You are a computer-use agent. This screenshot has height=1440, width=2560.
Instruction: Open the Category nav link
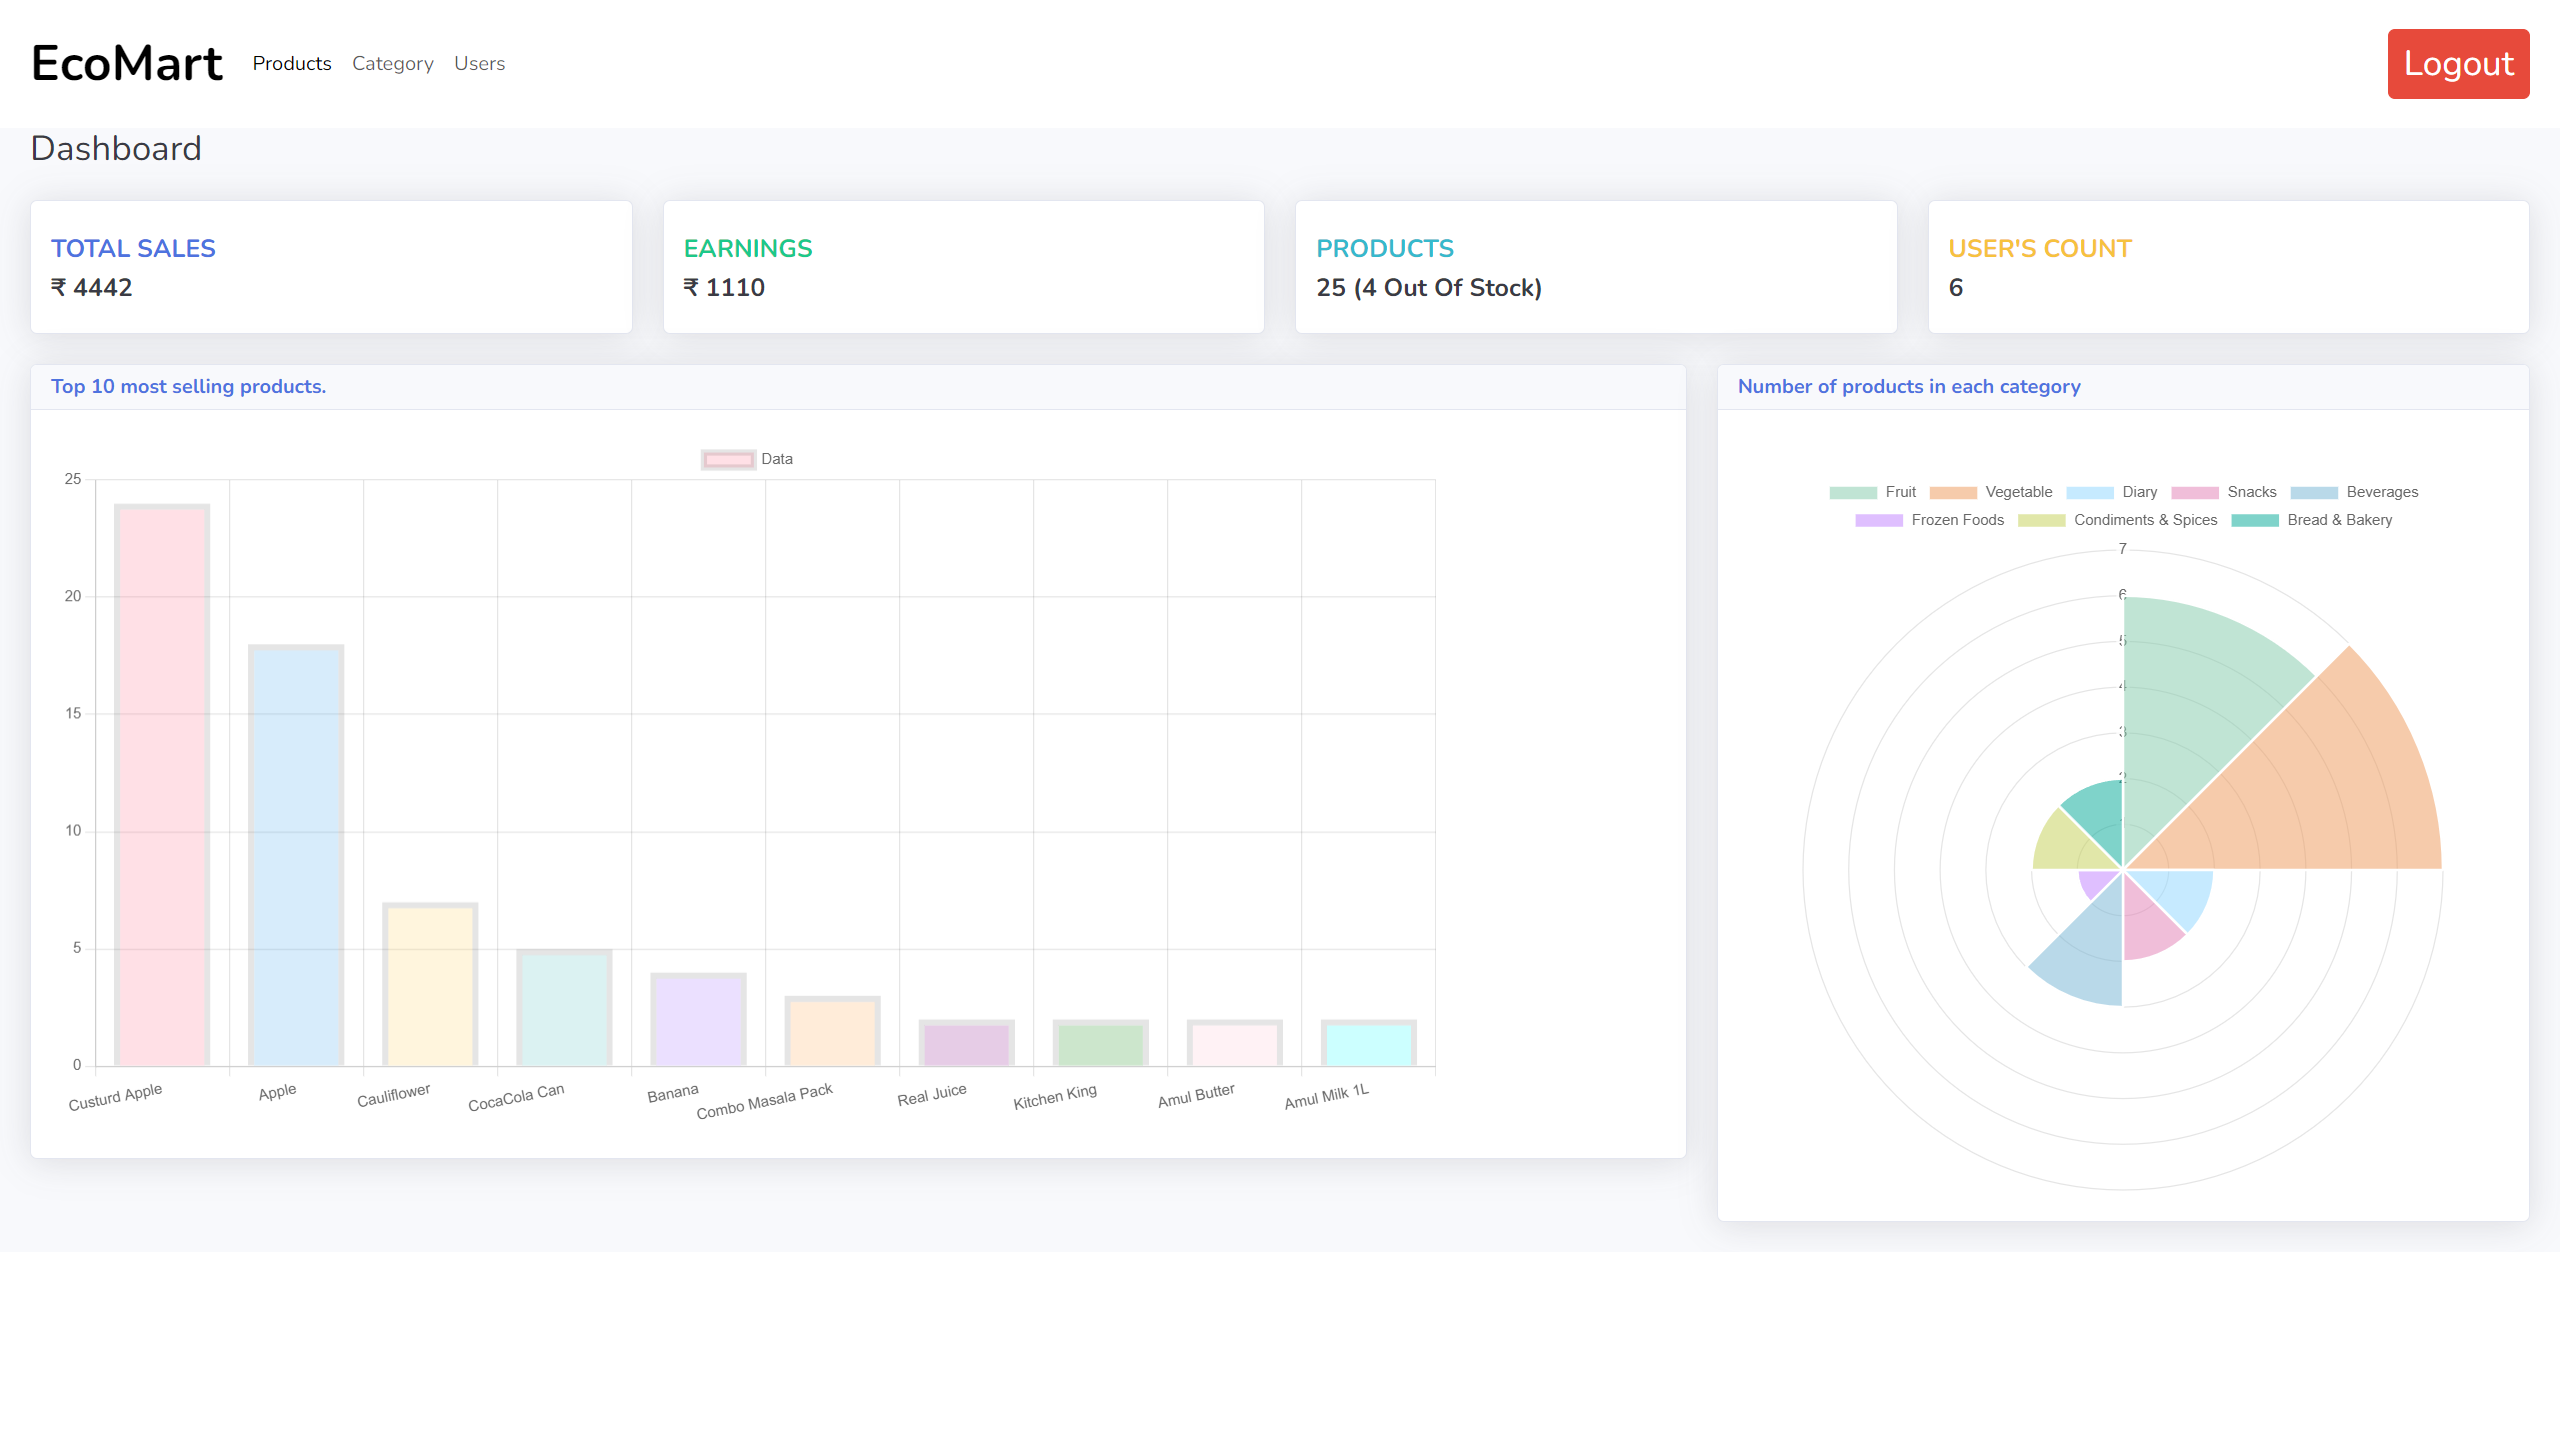(392, 63)
